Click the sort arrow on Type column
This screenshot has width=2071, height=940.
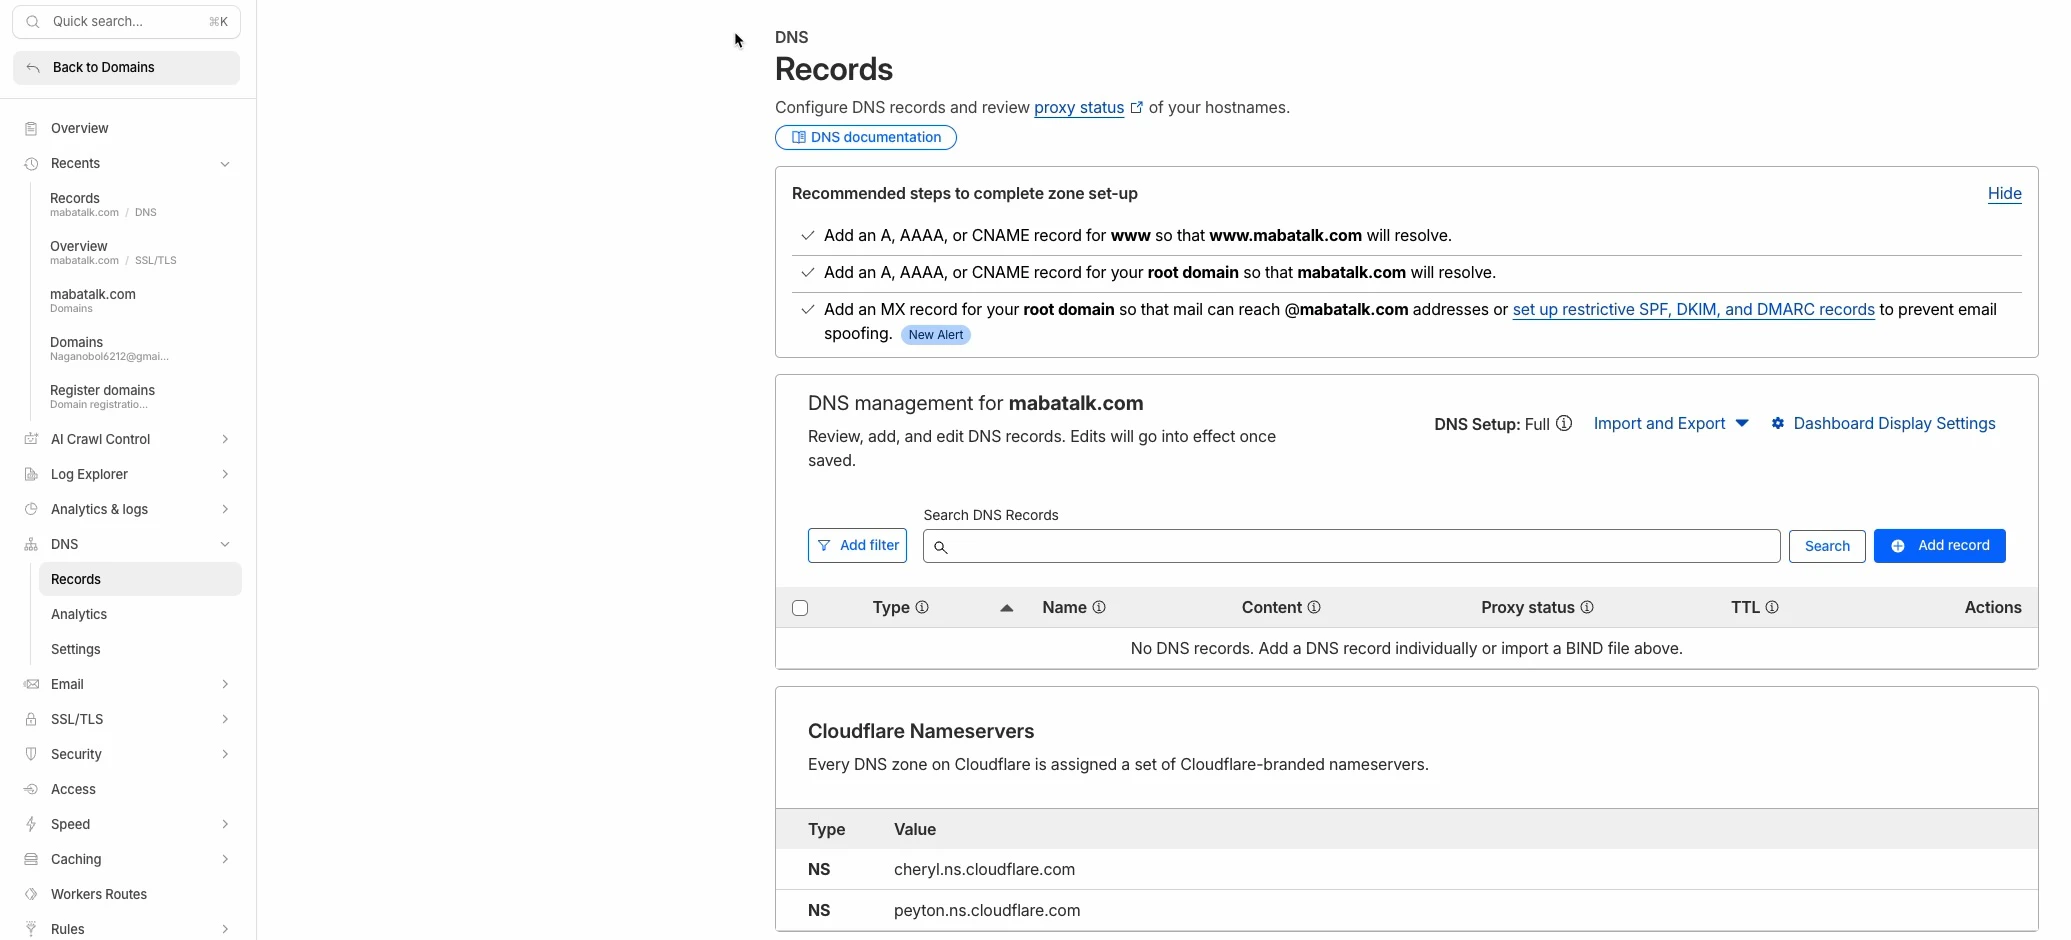(1006, 607)
